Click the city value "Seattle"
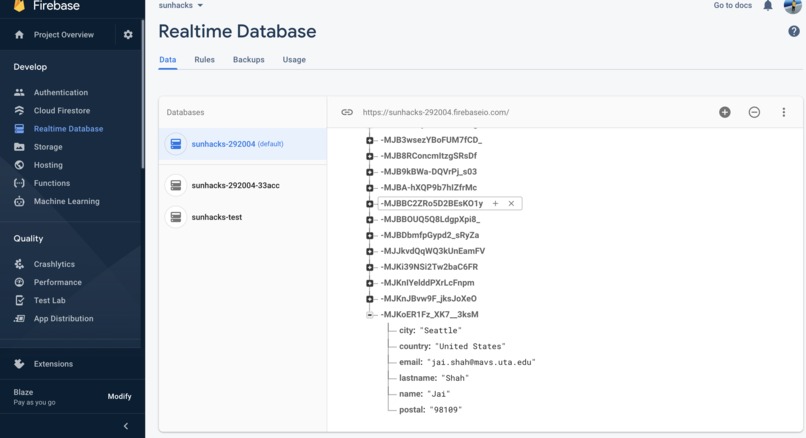The width and height of the screenshot is (806, 438). 441,331
